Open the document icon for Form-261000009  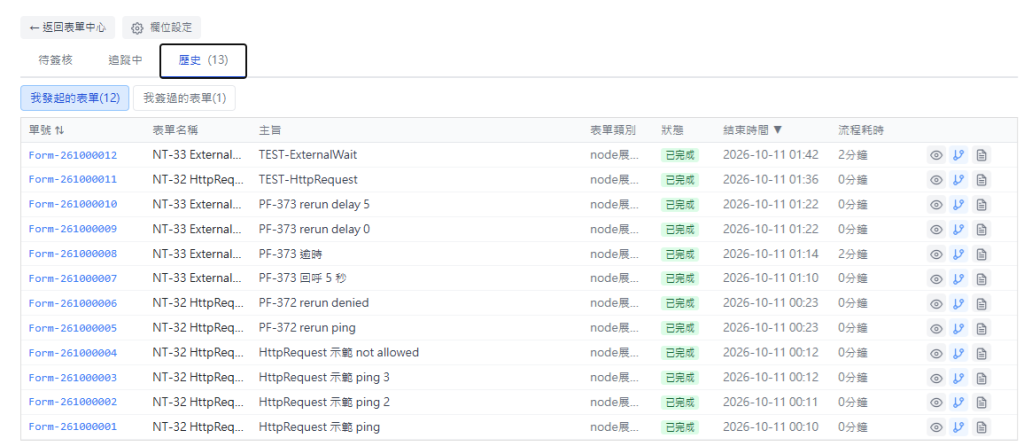tap(981, 229)
